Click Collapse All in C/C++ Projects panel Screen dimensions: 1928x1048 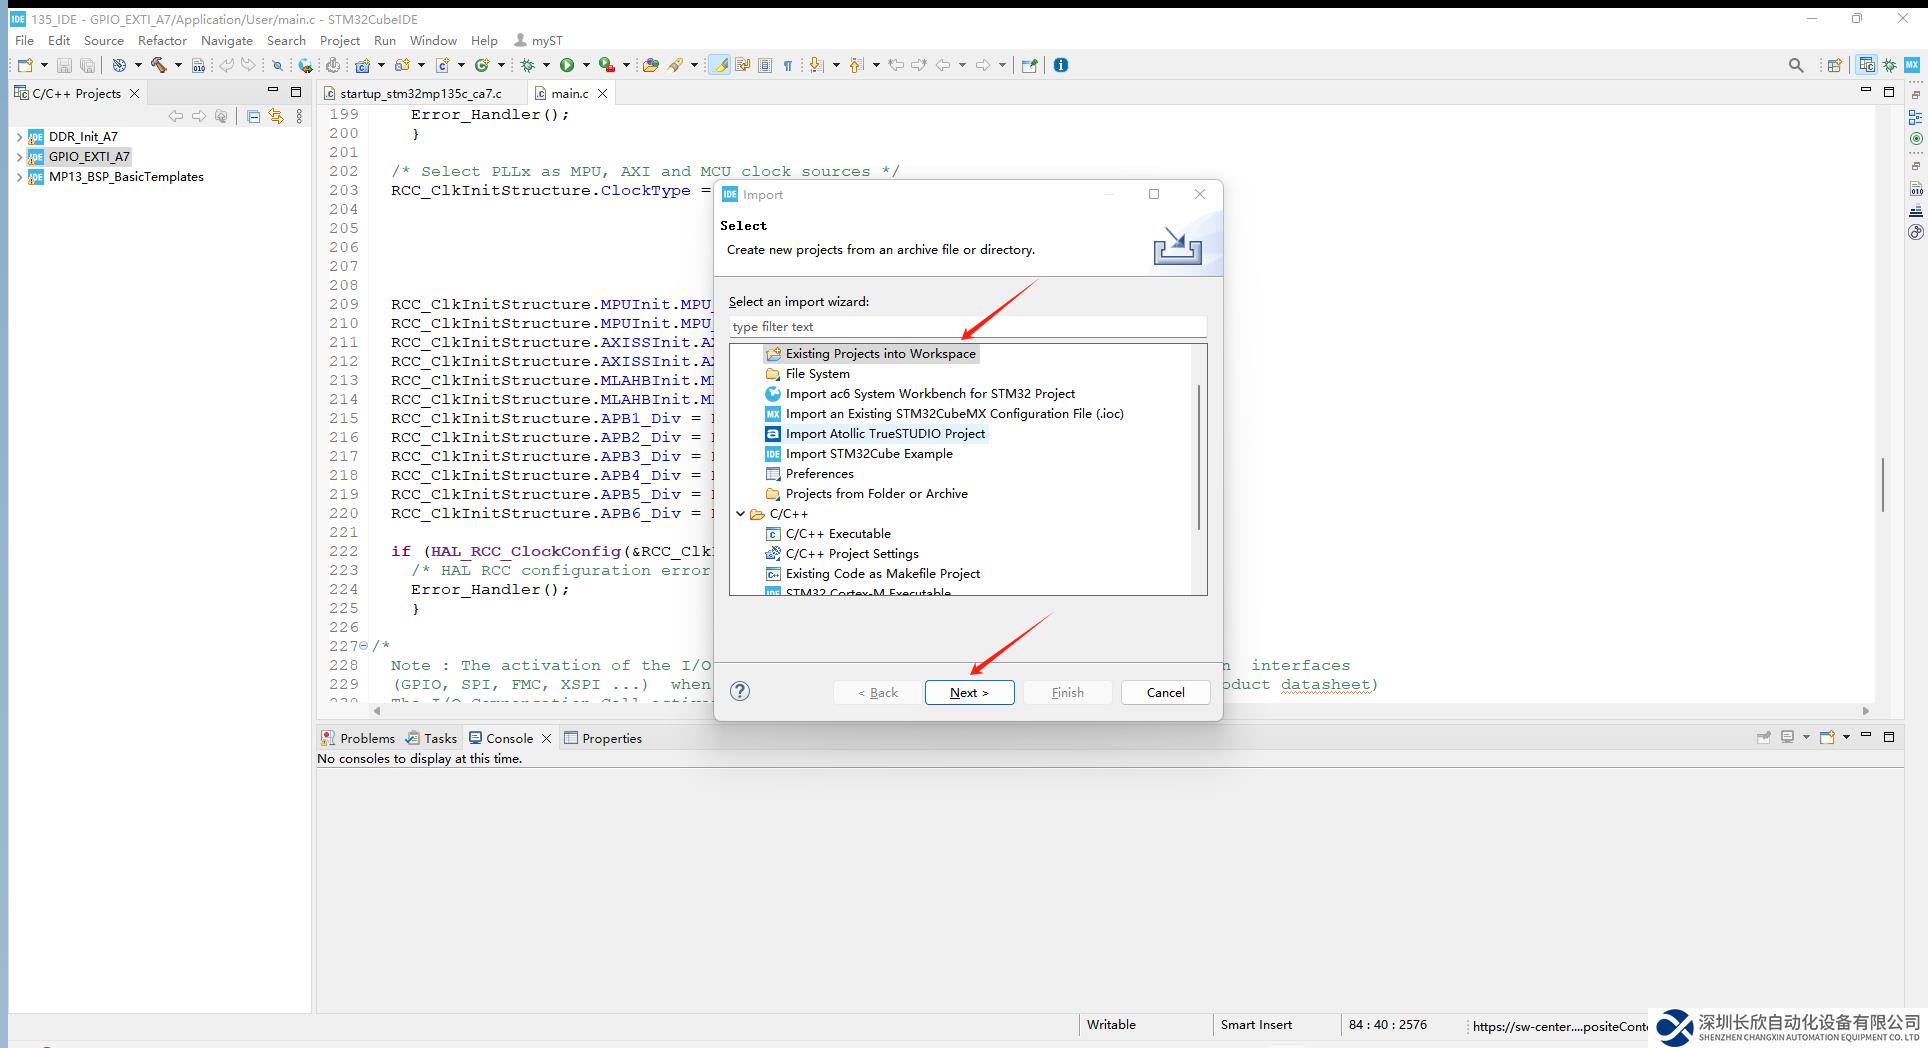pos(253,117)
